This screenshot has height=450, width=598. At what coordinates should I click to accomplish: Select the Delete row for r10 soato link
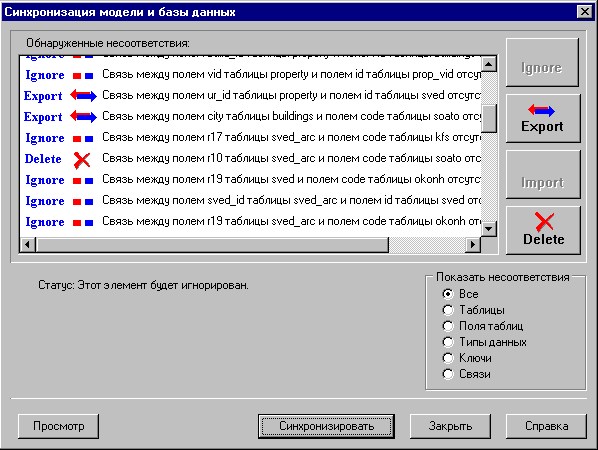tap(251, 158)
